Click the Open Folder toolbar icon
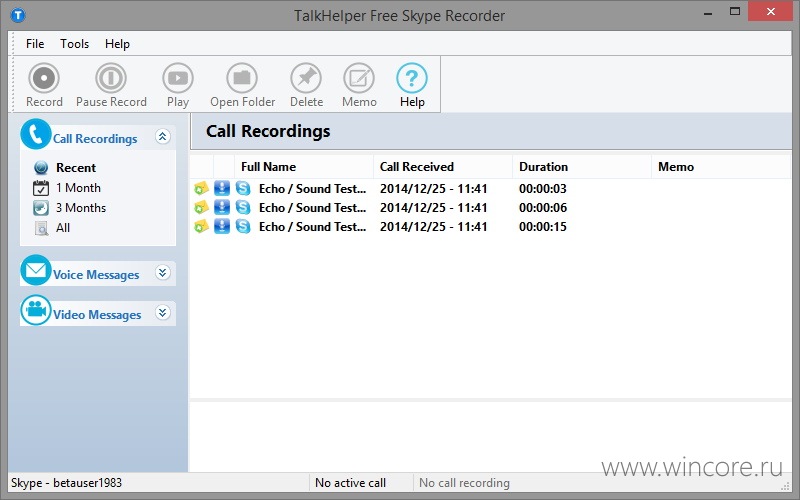The image size is (800, 500). pyautogui.click(x=242, y=78)
